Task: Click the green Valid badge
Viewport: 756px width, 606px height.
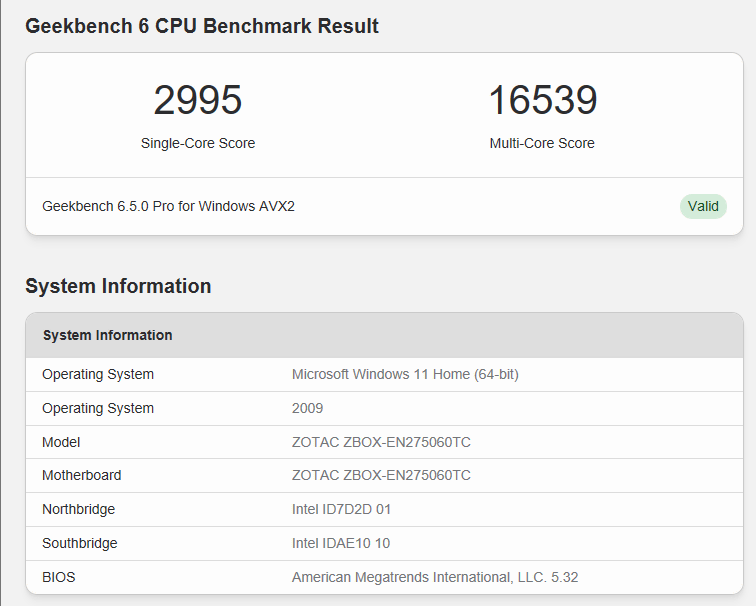Action: click(x=703, y=206)
